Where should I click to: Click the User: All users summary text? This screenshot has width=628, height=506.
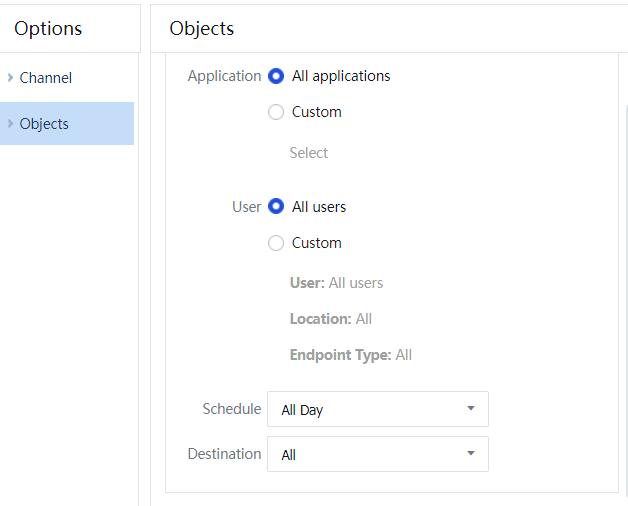click(x=336, y=283)
